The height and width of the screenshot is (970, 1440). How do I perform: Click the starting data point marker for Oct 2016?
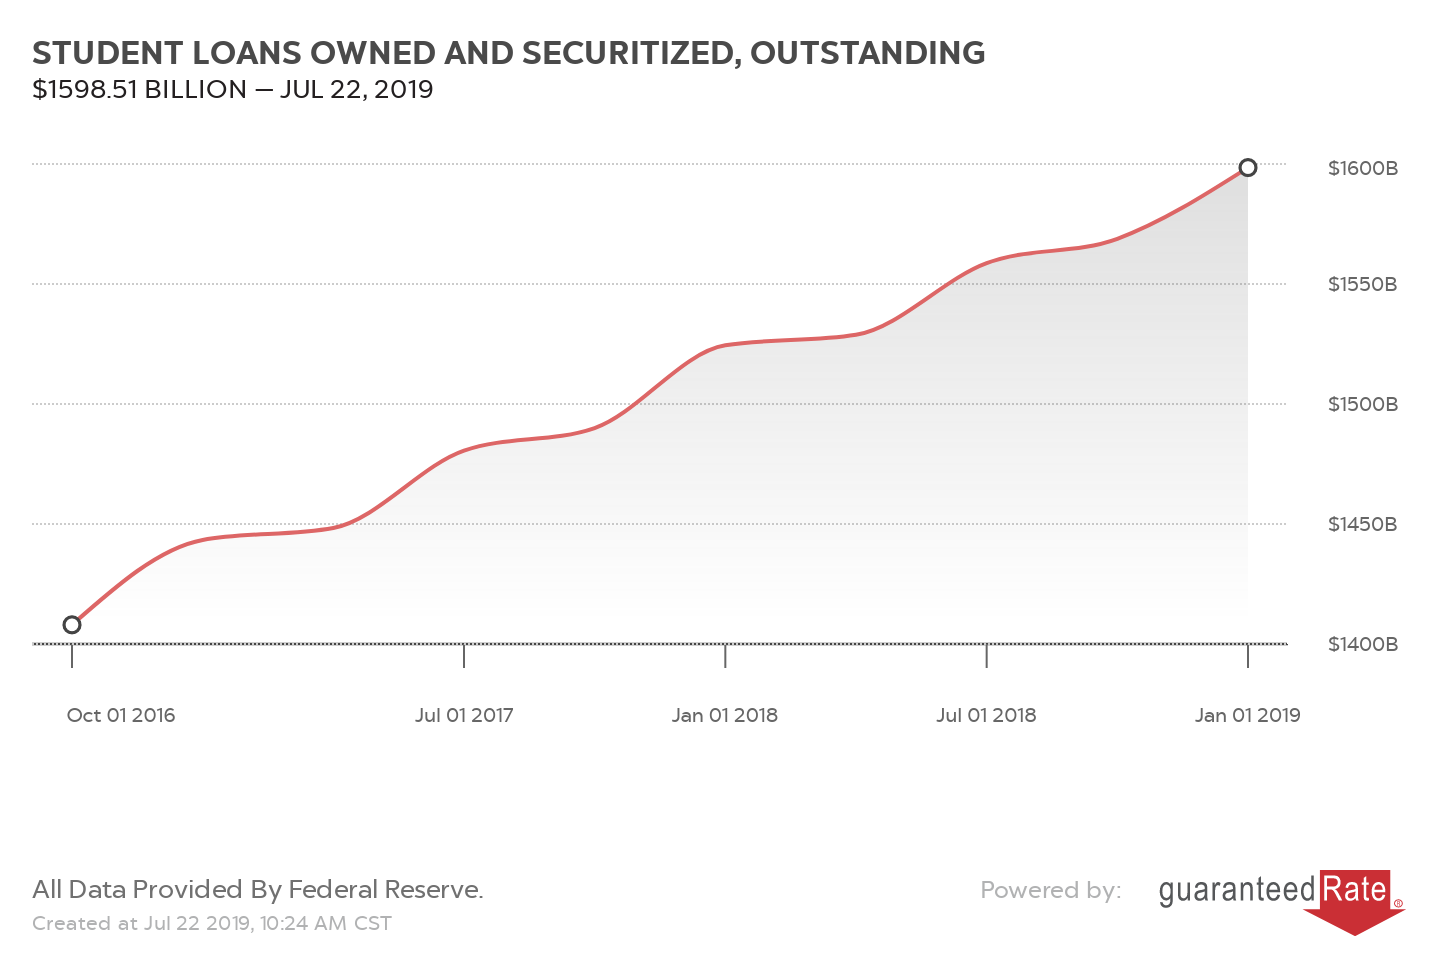click(x=72, y=625)
